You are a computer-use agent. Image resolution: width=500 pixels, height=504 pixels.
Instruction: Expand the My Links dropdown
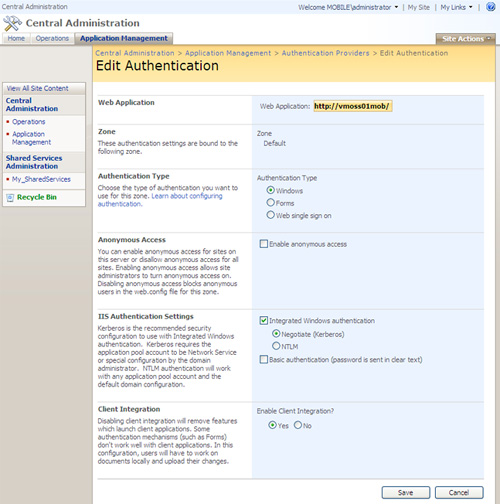(456, 7)
